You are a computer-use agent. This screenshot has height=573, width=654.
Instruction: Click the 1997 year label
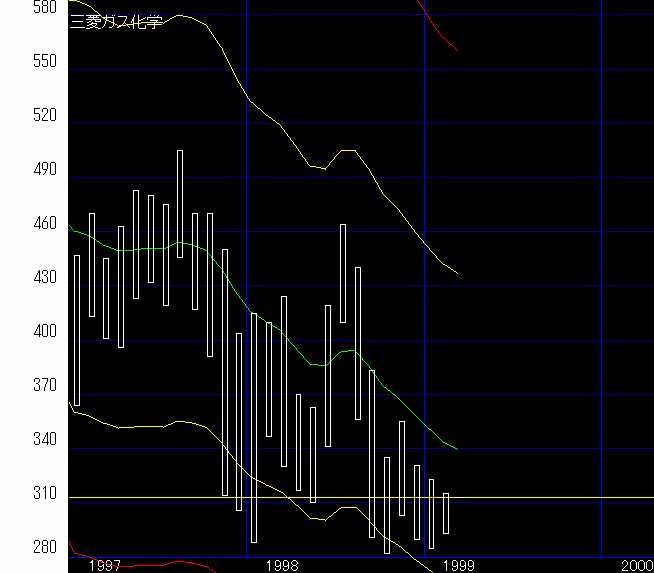click(105, 565)
